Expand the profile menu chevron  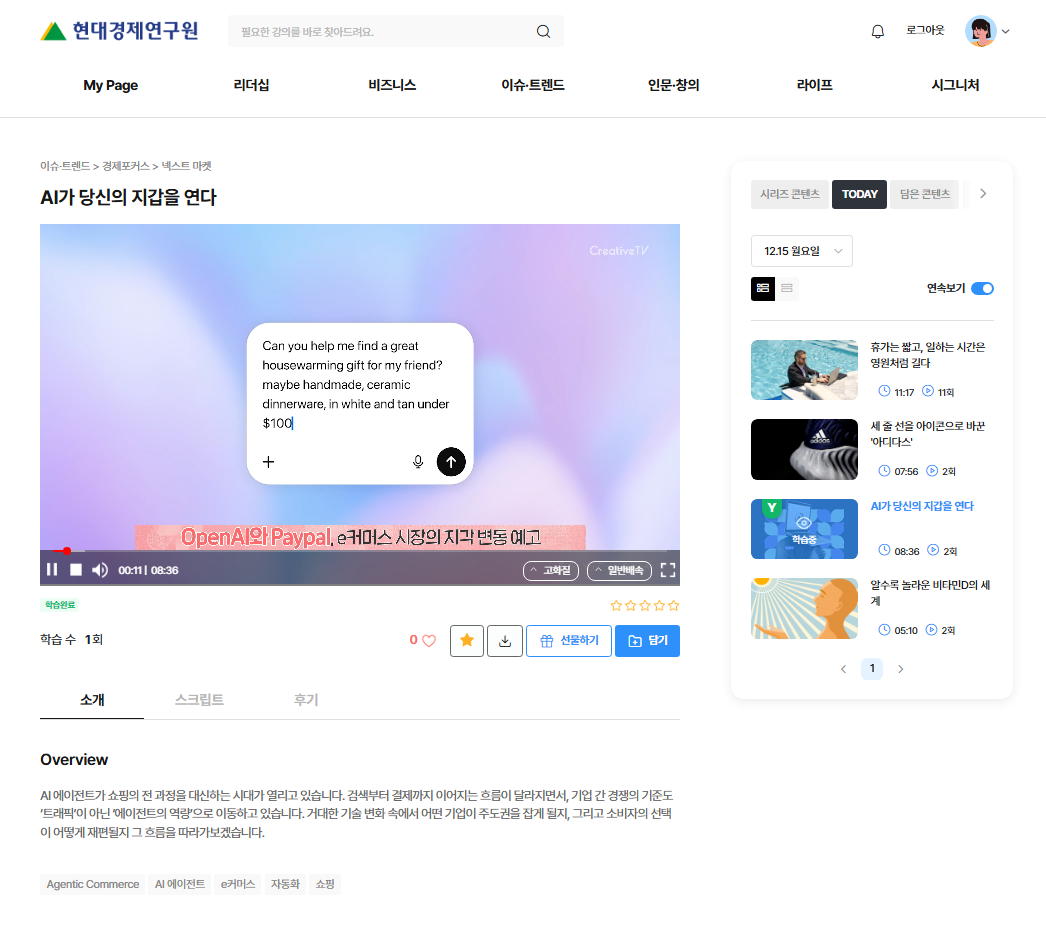1005,31
